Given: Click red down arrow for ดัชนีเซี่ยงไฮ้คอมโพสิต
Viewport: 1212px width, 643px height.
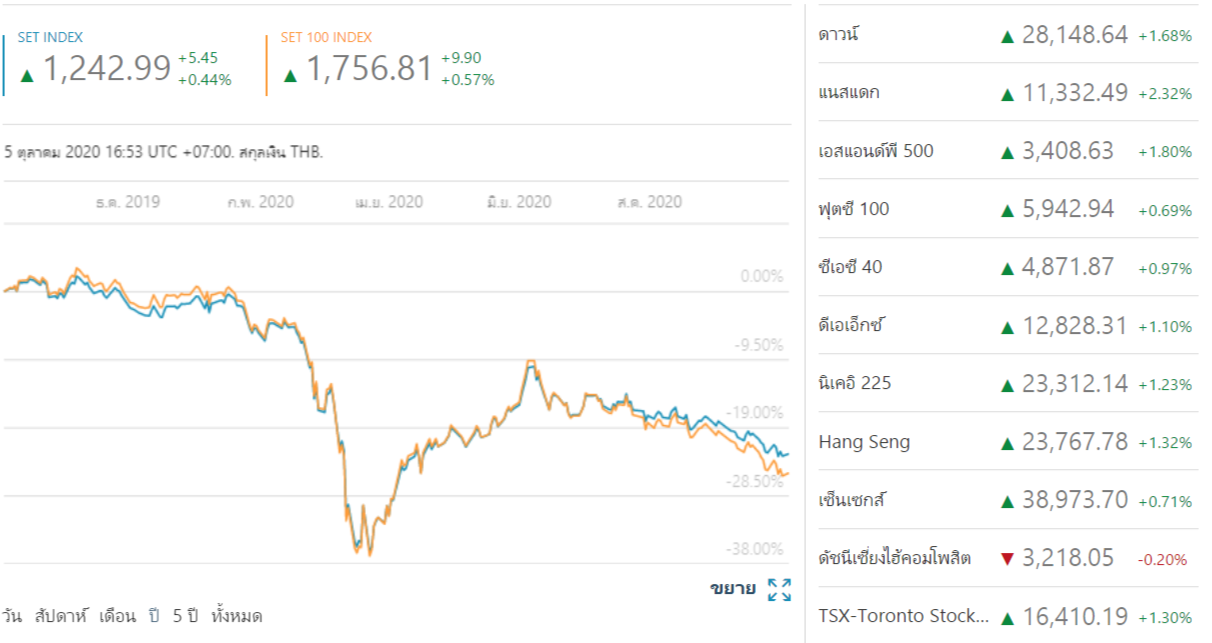Looking at the screenshot, I should pos(1007,558).
